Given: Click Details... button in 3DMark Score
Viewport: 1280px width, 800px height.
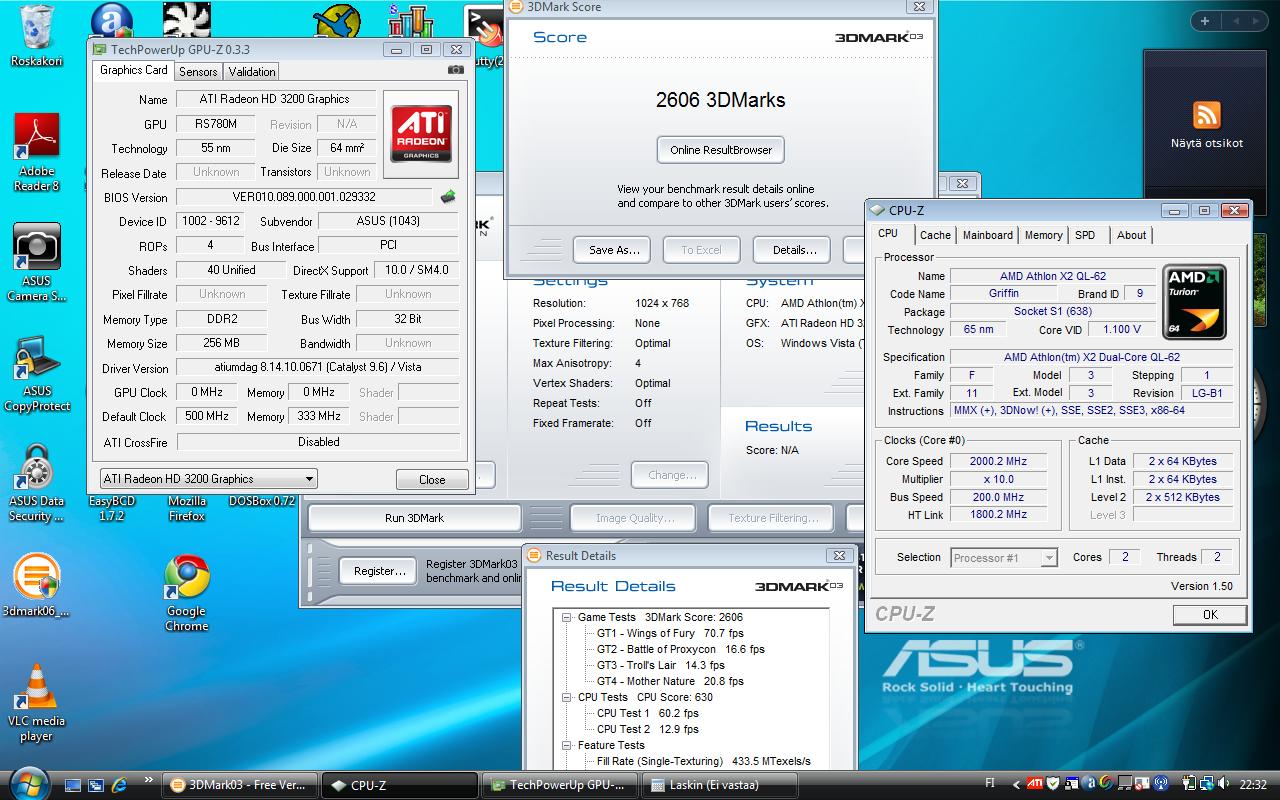Looking at the screenshot, I should 794,250.
